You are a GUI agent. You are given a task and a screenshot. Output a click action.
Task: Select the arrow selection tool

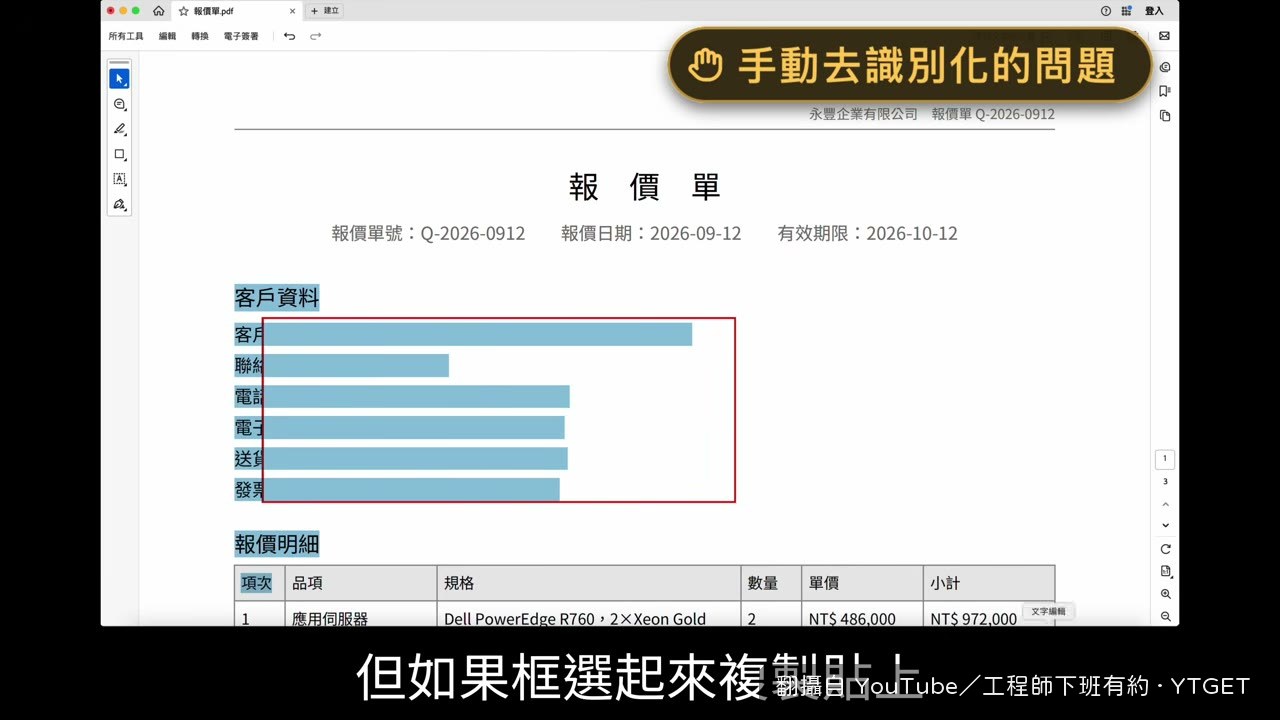[x=119, y=79]
